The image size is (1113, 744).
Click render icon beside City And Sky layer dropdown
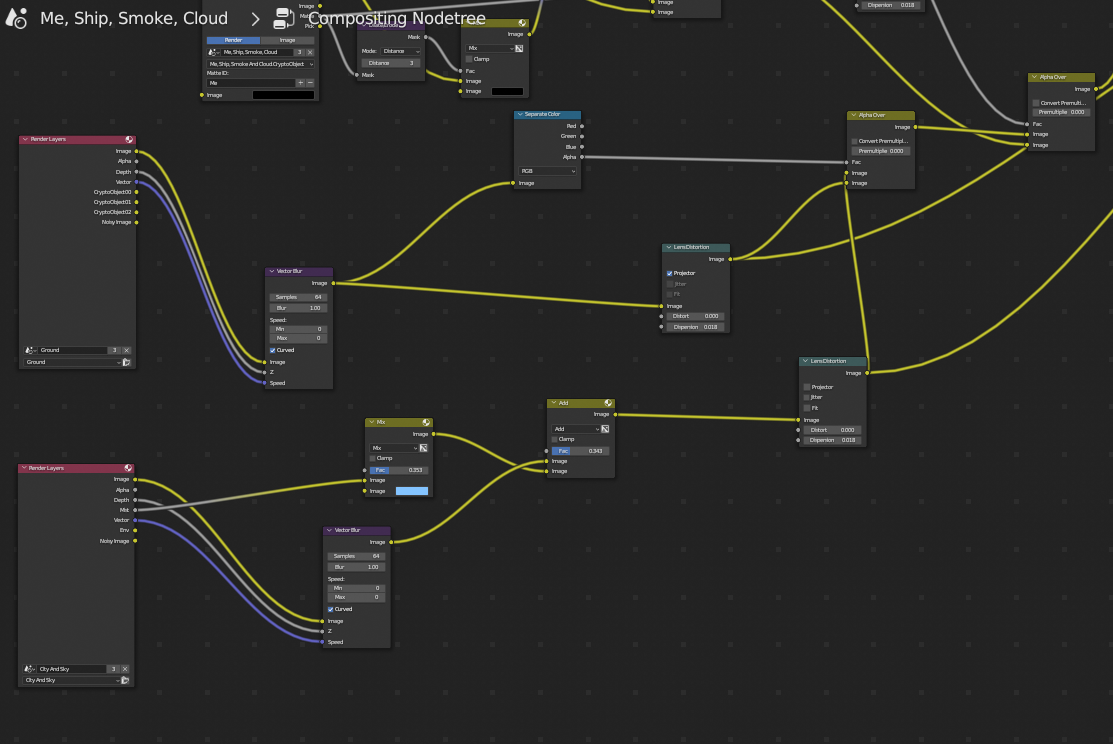click(125, 680)
